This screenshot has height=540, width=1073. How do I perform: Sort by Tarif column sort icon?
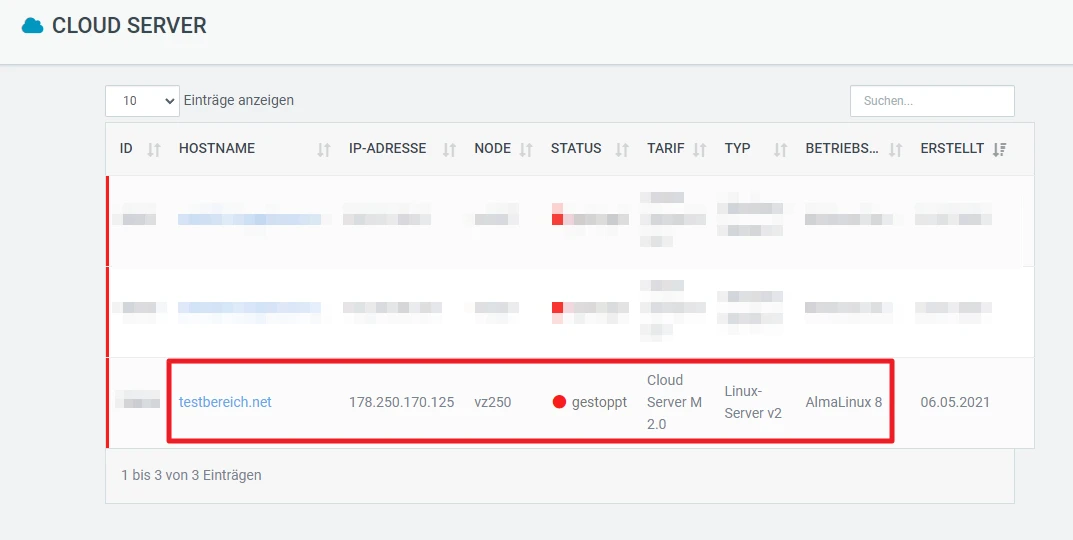click(700, 149)
